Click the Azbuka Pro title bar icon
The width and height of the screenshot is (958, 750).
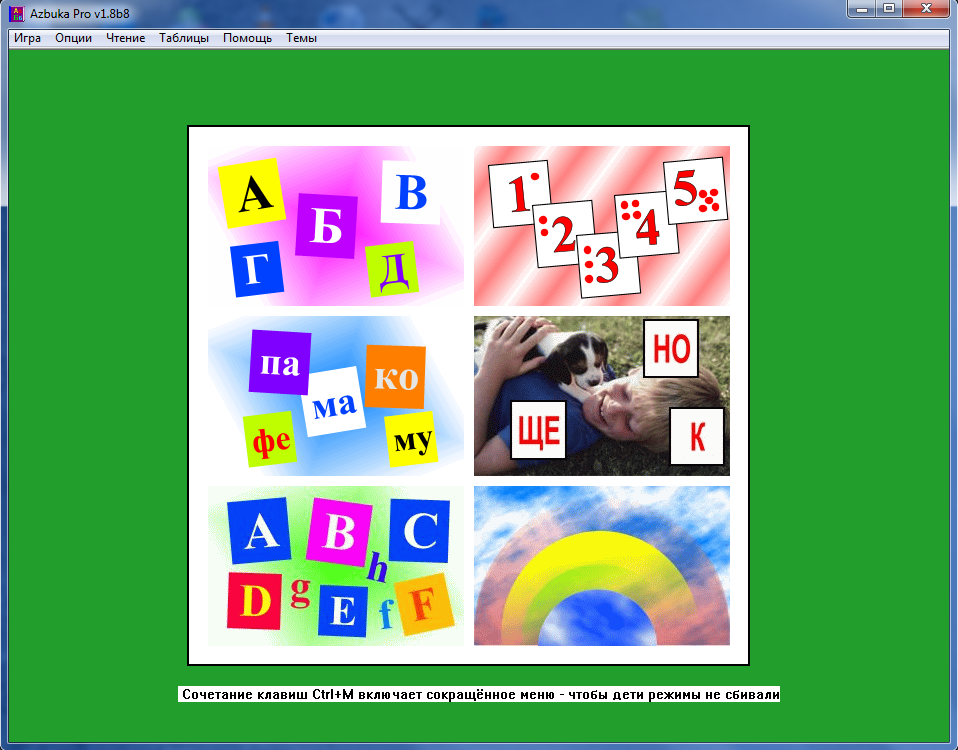coord(16,13)
